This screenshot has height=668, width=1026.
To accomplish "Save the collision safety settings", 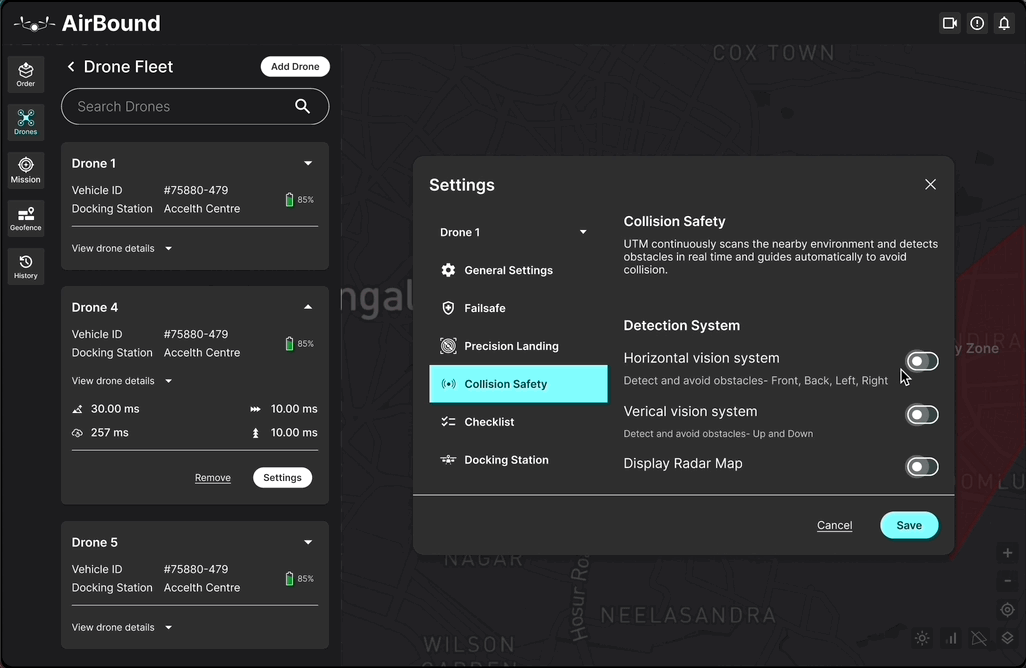I will click(x=909, y=525).
